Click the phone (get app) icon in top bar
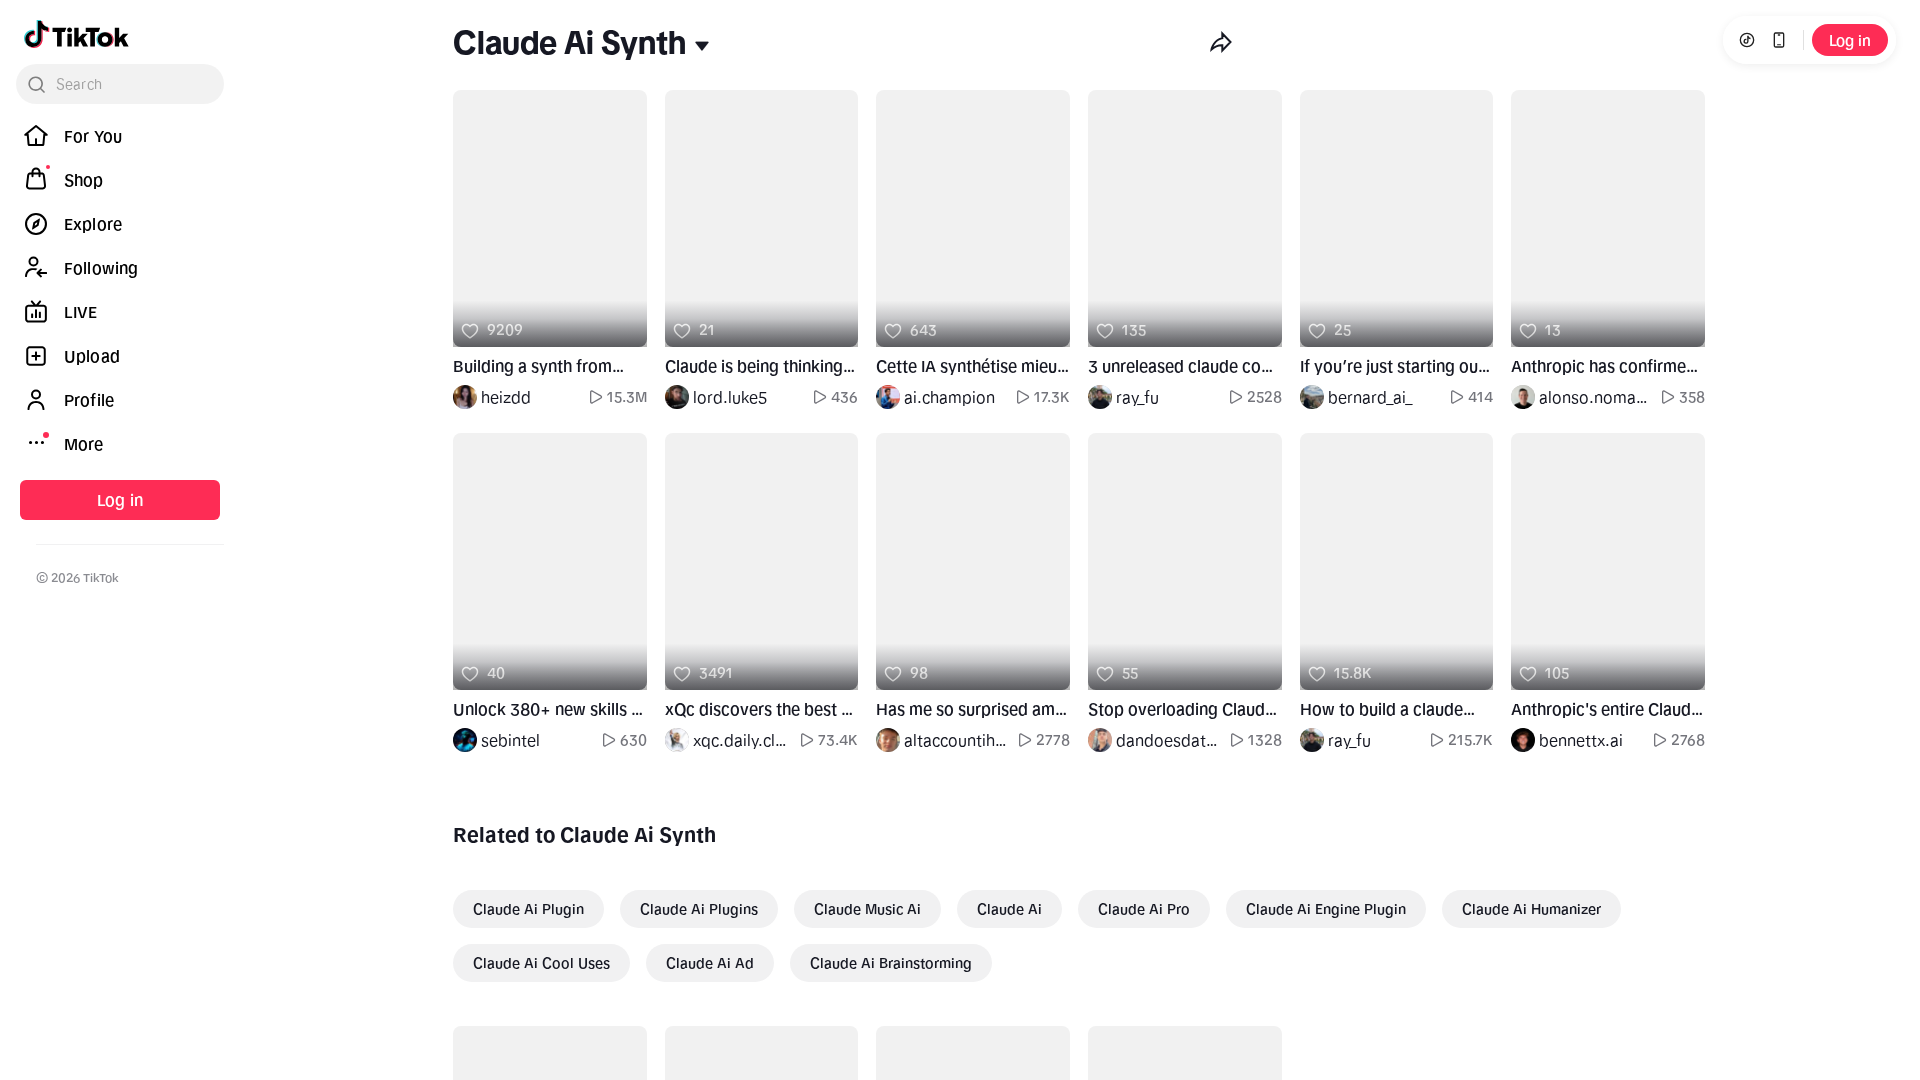 1778,40
